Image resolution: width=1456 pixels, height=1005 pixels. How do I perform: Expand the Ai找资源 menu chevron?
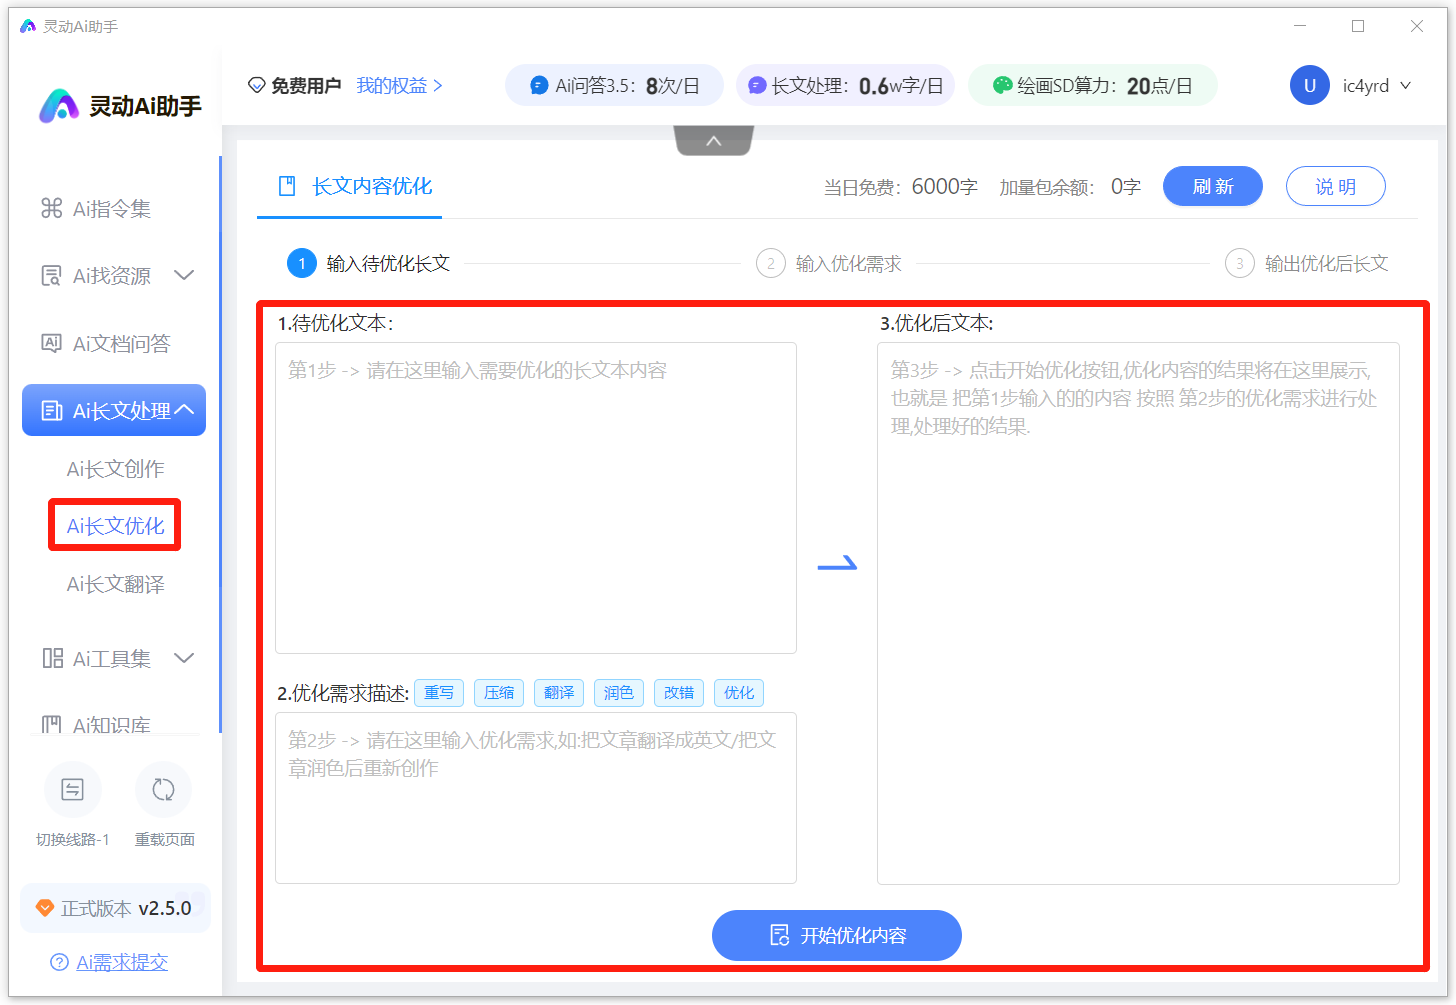click(x=184, y=275)
